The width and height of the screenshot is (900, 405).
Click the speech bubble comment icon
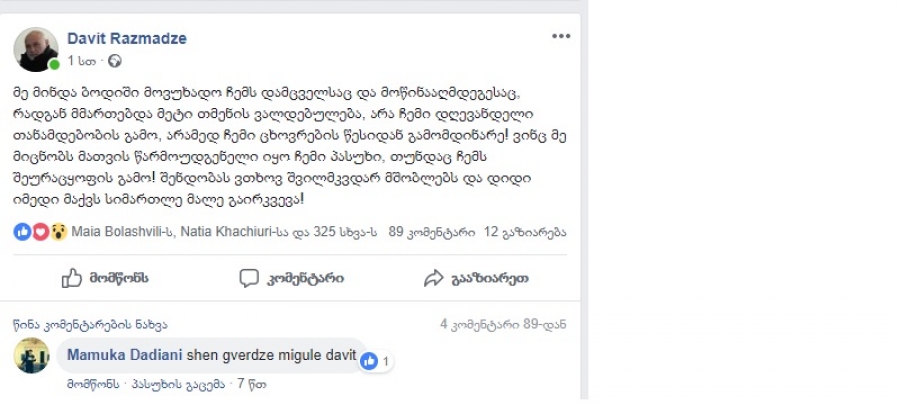coord(249,278)
